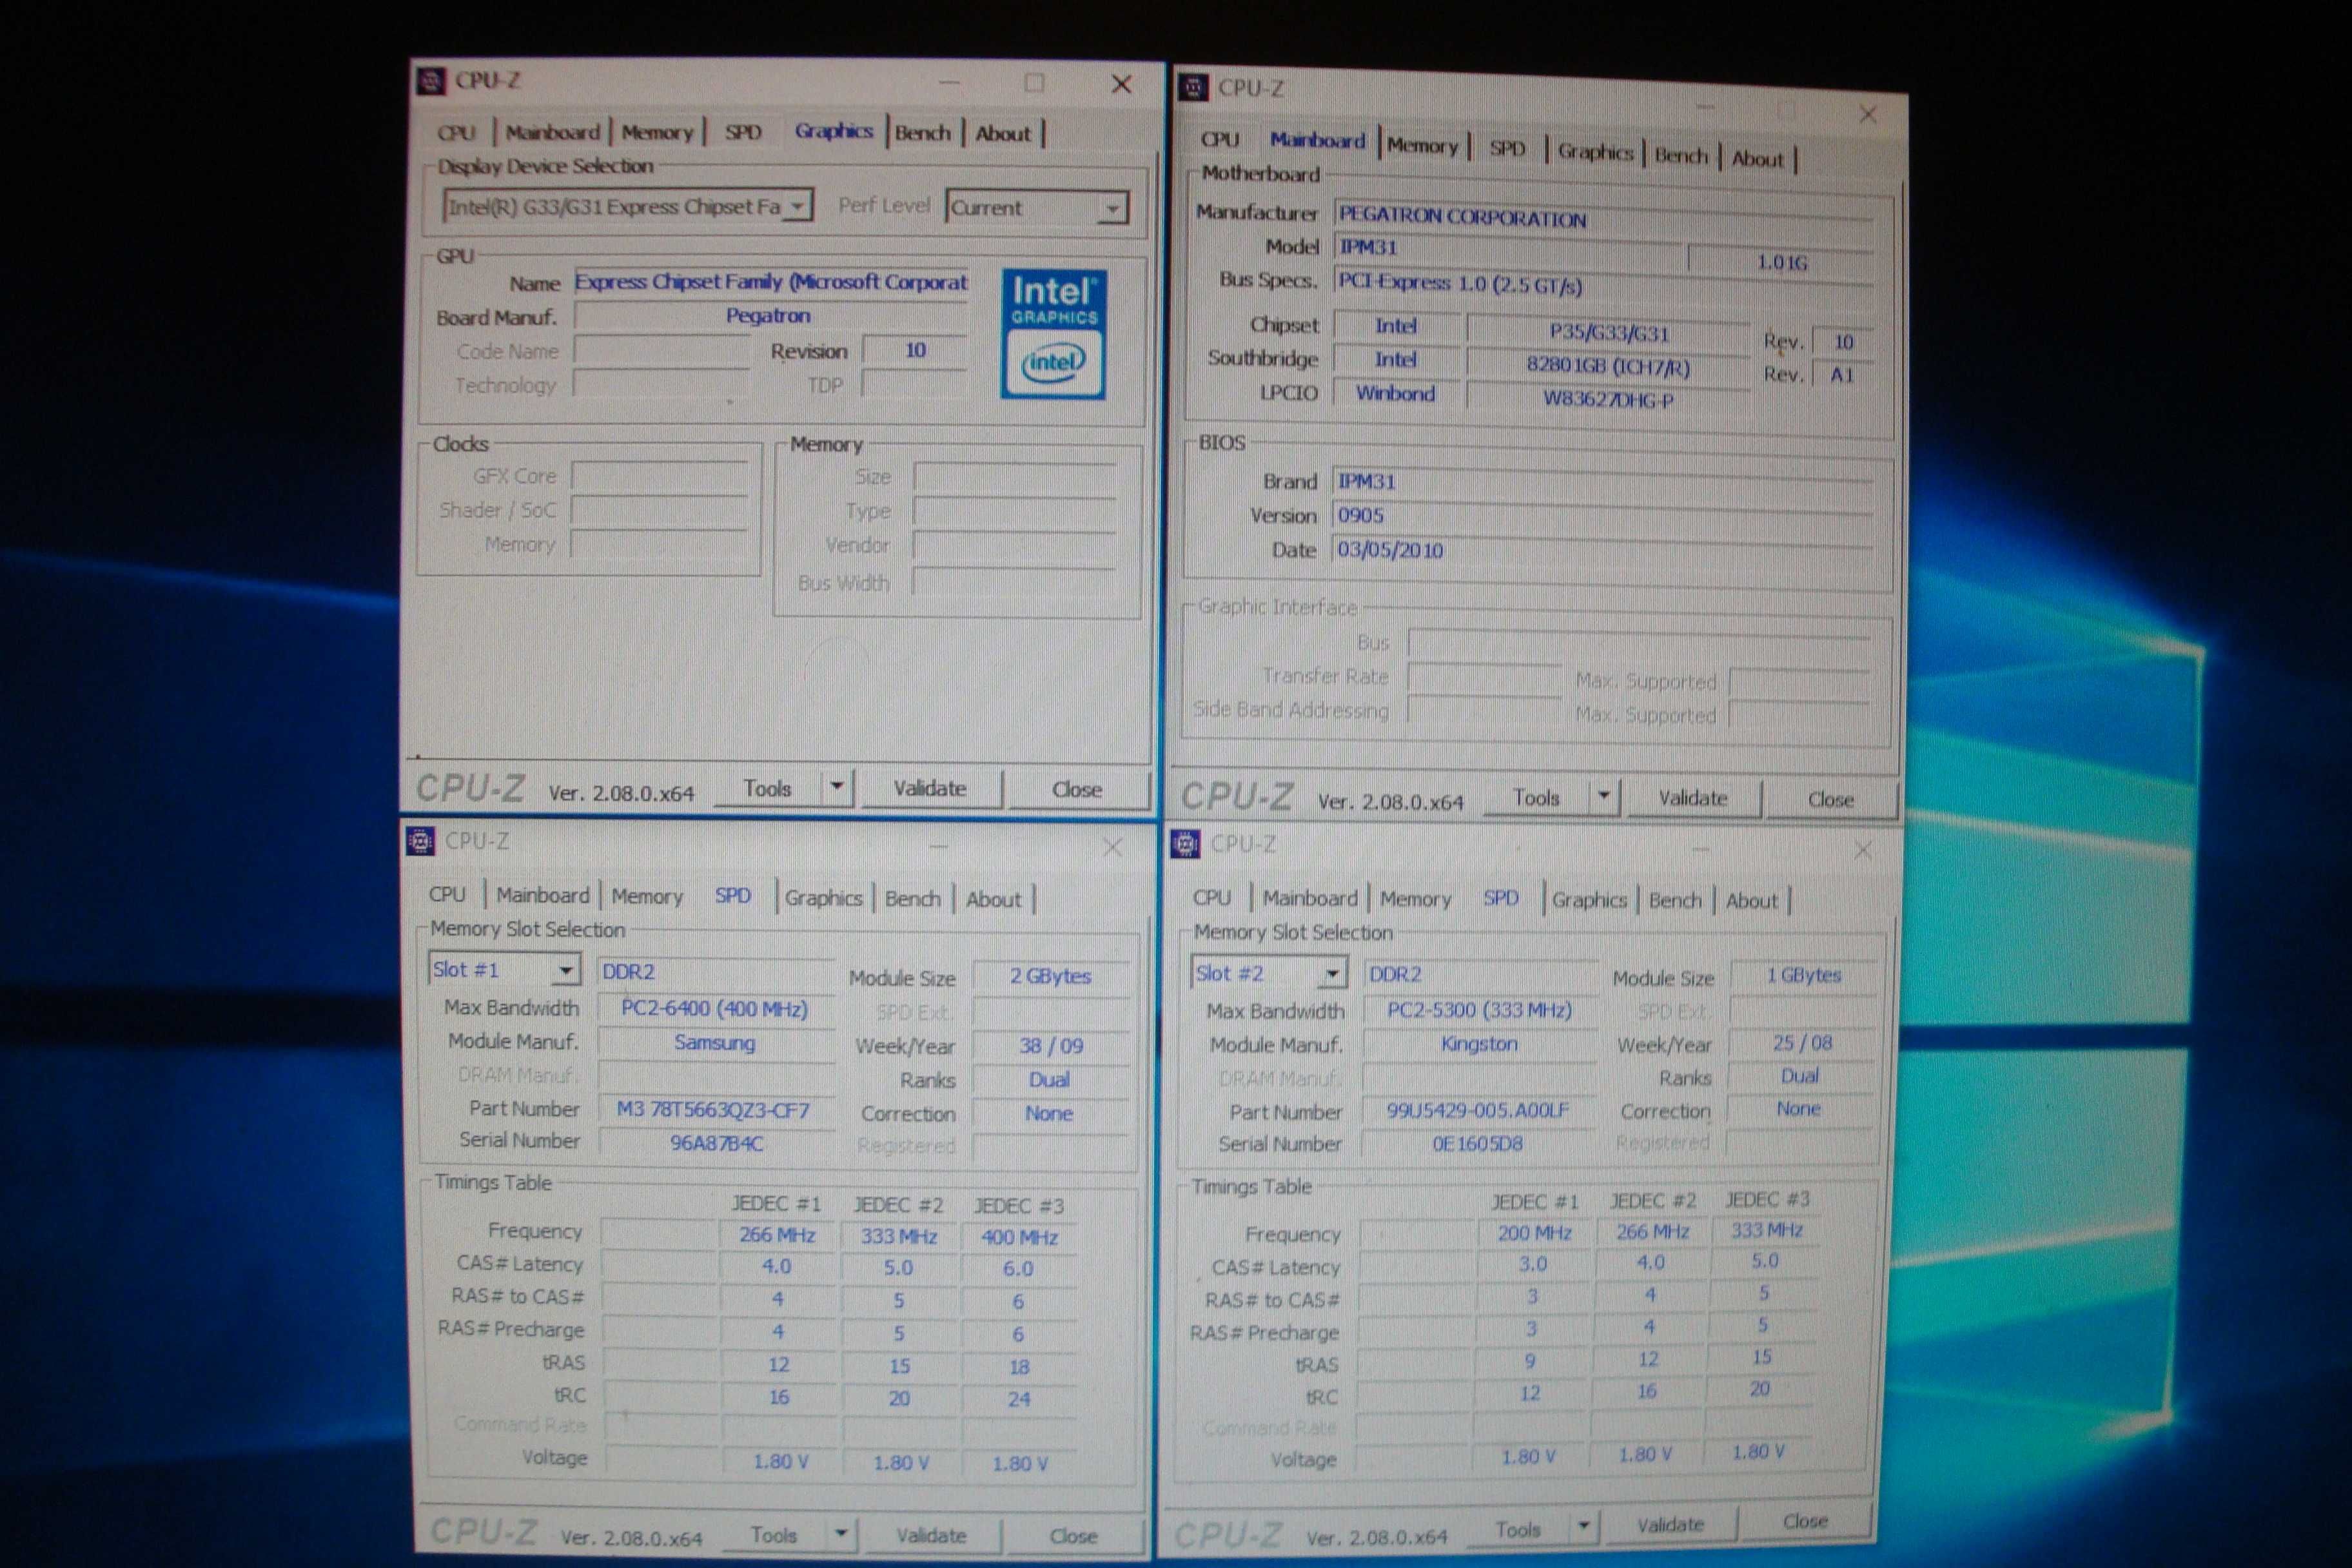The height and width of the screenshot is (1568, 2352).
Task: Click Module Size value 1 GBytes
Action: point(1802,974)
